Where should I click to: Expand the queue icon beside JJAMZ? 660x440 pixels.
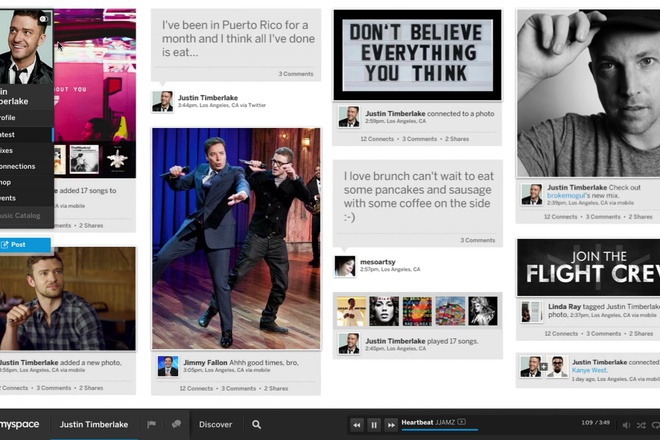(x=461, y=421)
